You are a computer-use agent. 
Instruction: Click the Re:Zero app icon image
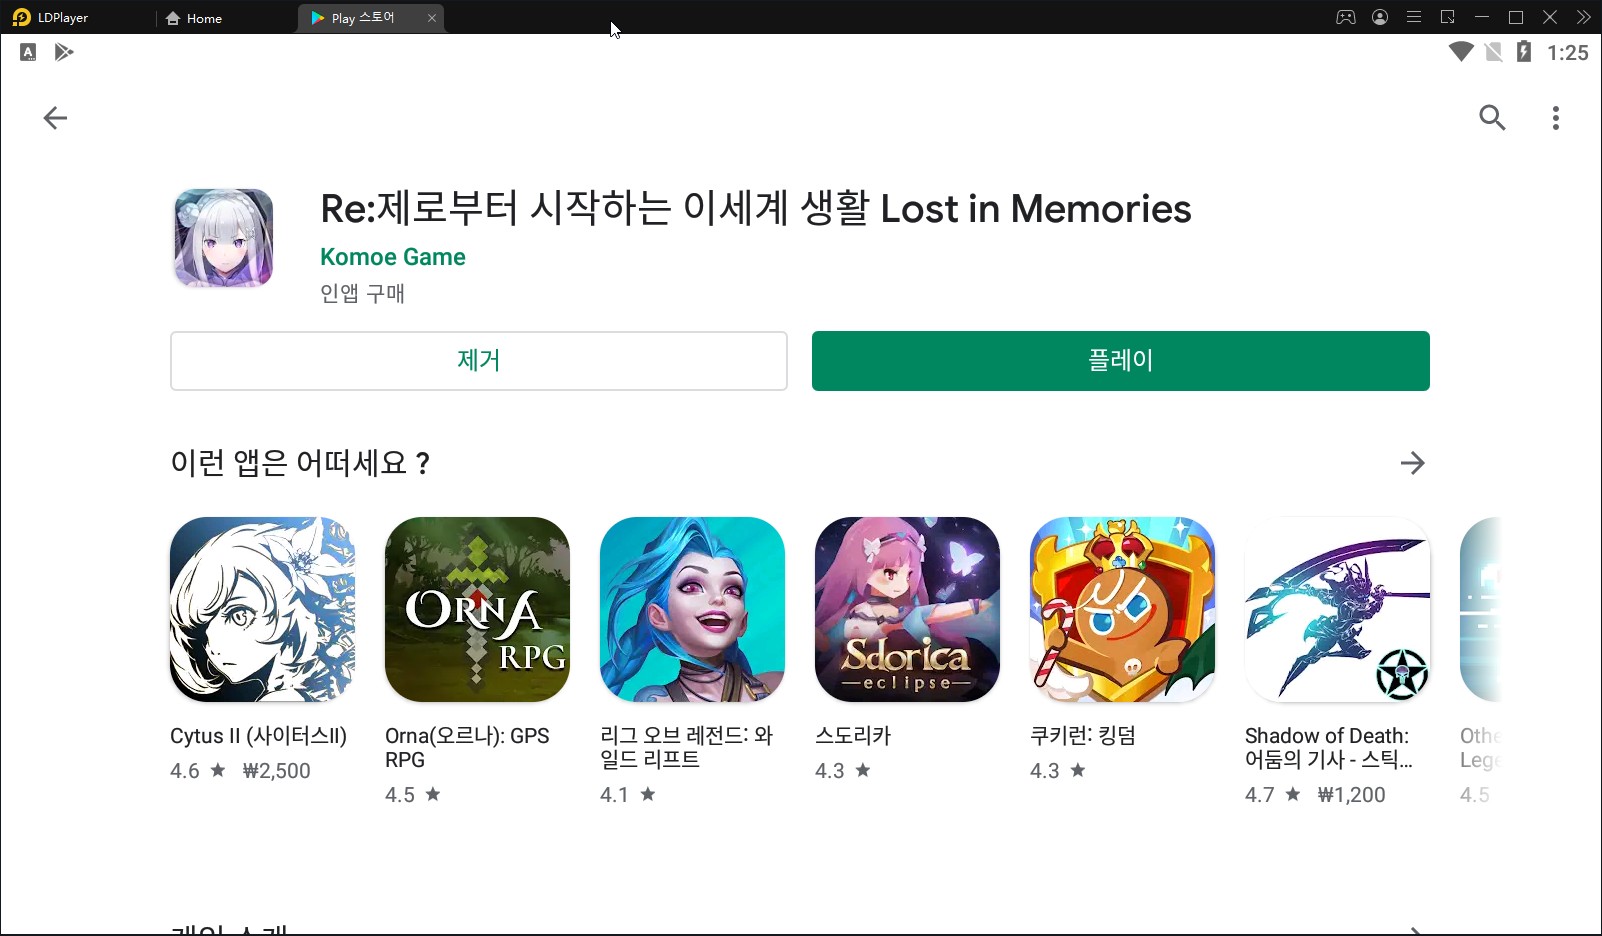click(x=224, y=238)
